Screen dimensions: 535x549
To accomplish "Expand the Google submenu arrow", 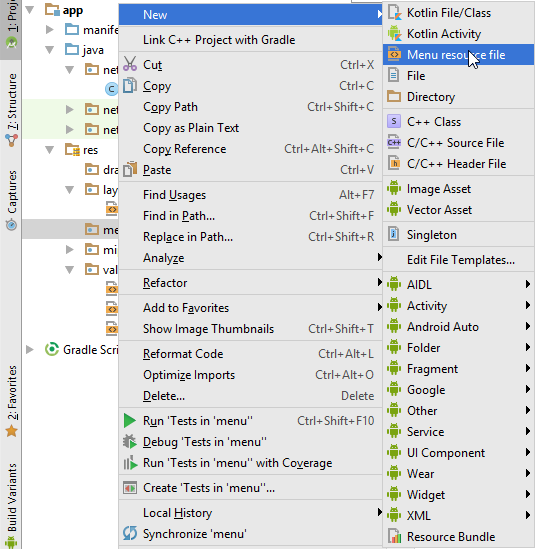I will tap(528, 389).
